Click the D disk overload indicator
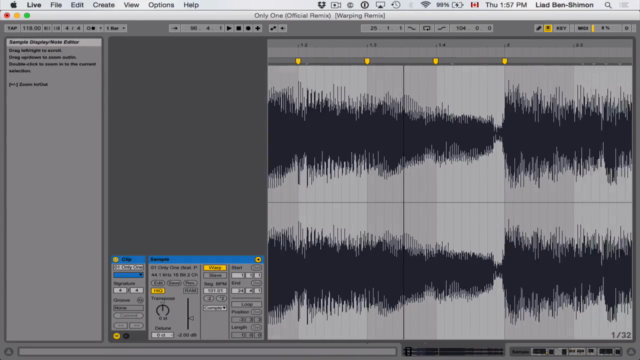Viewport: 640px width, 360px height. click(x=627, y=28)
